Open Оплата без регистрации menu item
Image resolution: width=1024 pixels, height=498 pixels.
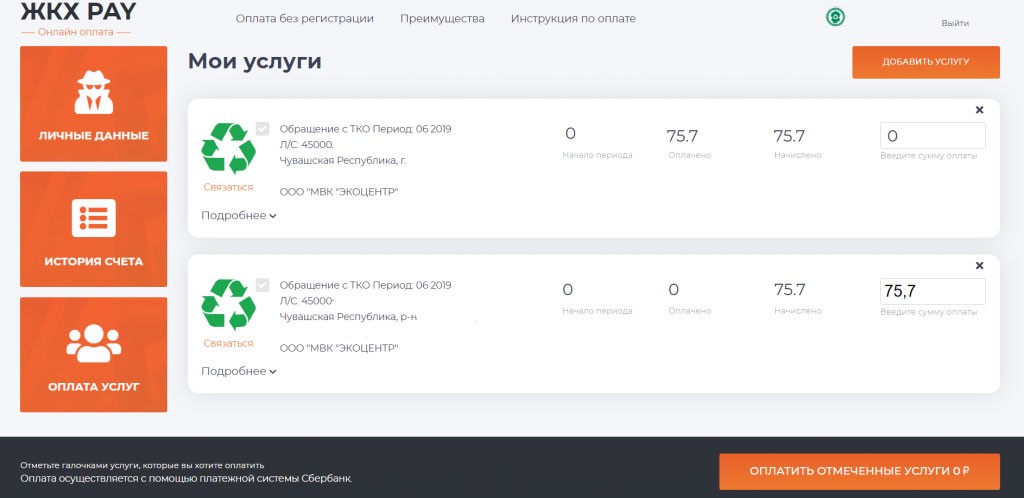[304, 19]
